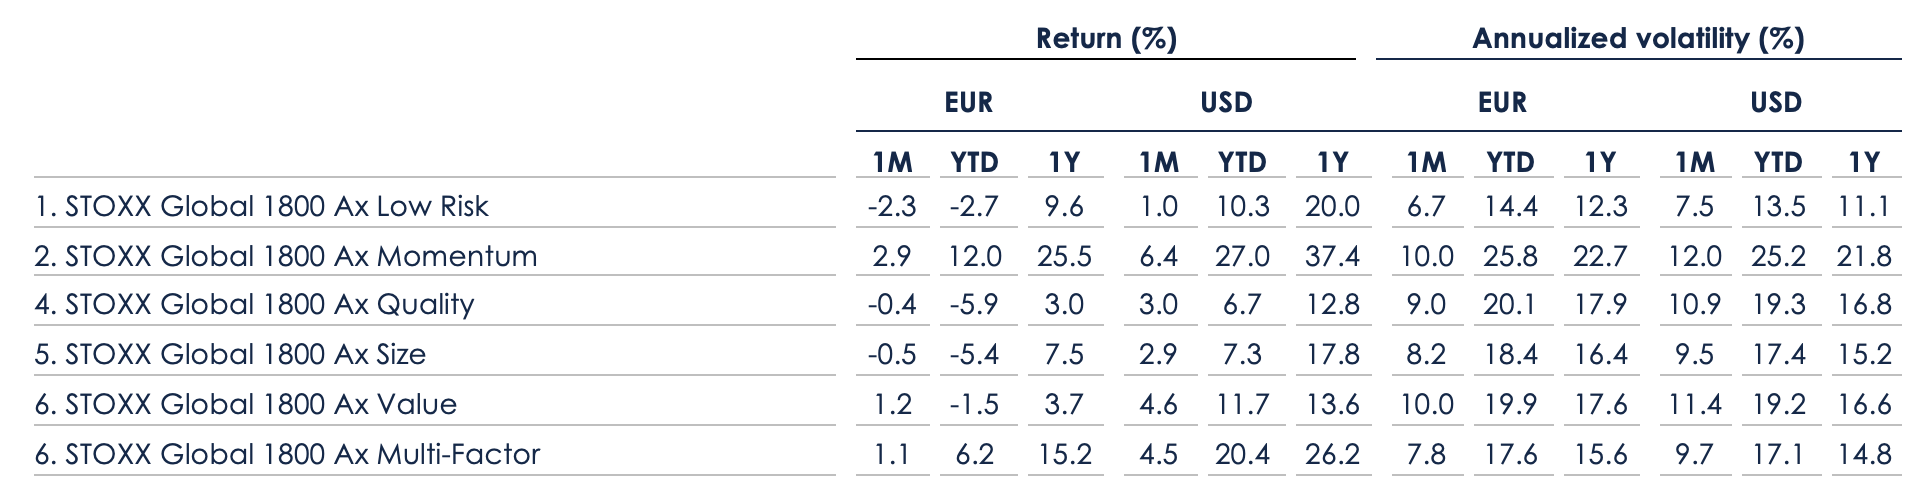The width and height of the screenshot is (1926, 484).
Task: Click the Annualized volatility (%) header
Action: [1638, 39]
